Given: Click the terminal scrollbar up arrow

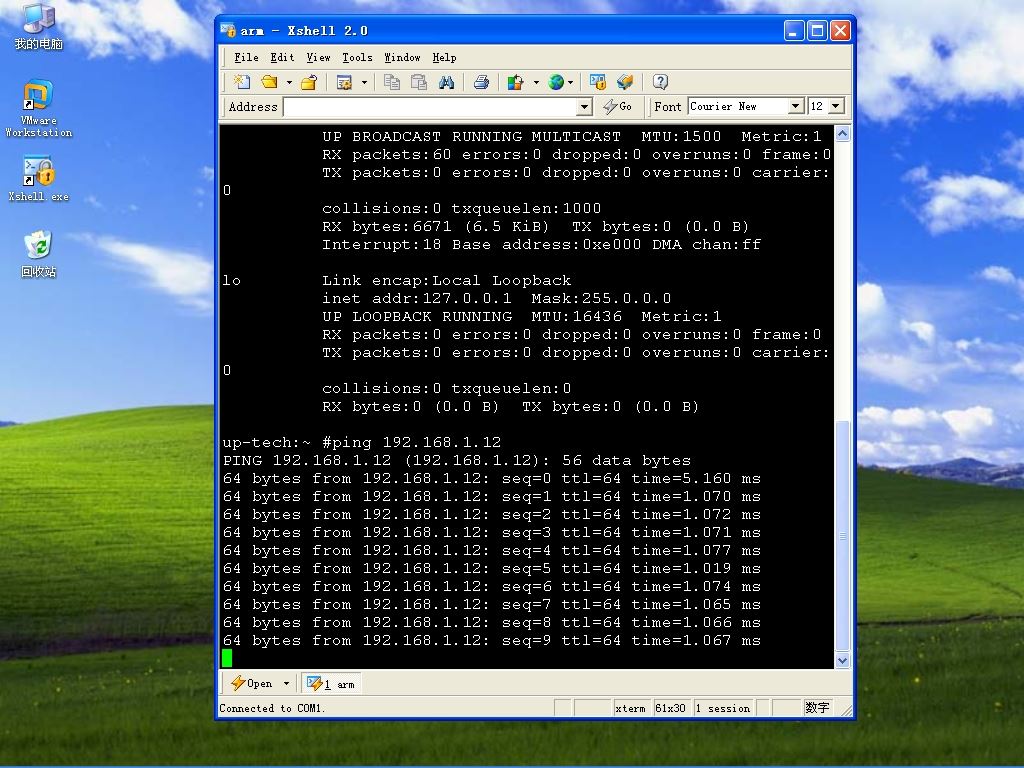Looking at the screenshot, I should point(842,134).
